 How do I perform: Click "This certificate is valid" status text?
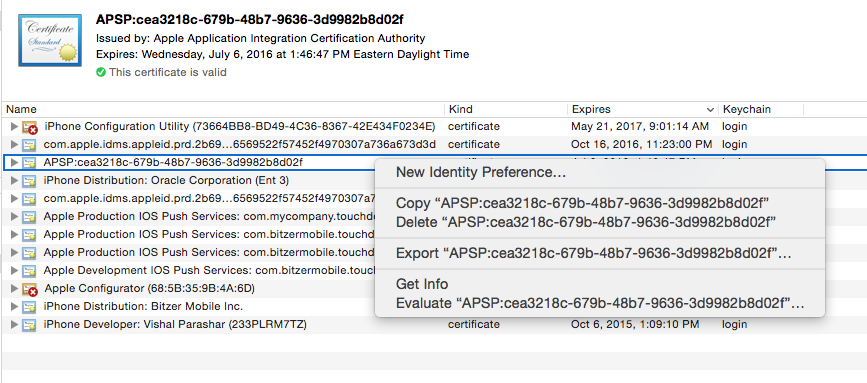(168, 72)
